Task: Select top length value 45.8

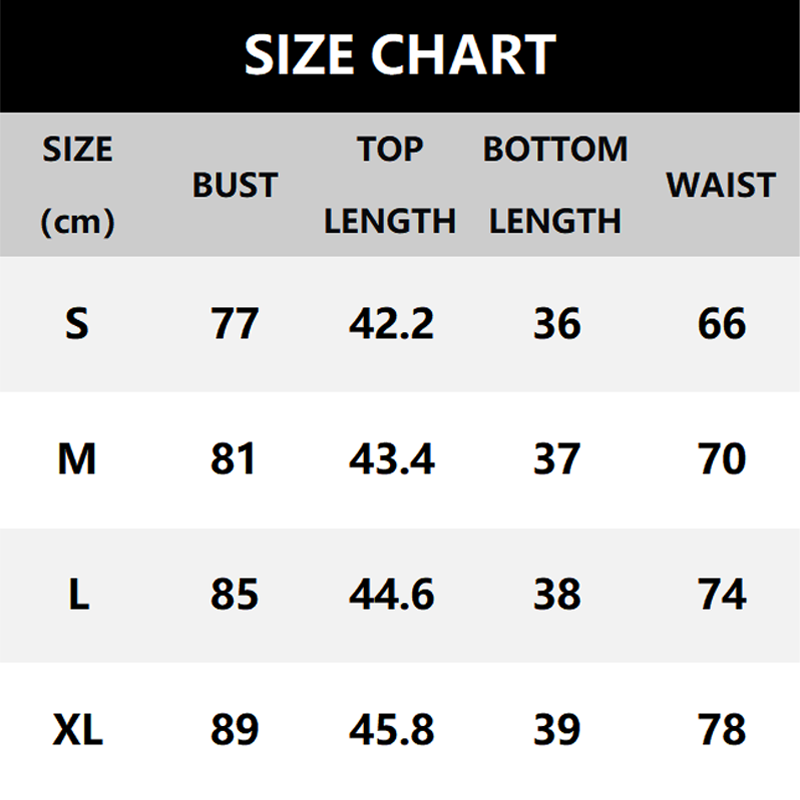Action: (x=391, y=730)
